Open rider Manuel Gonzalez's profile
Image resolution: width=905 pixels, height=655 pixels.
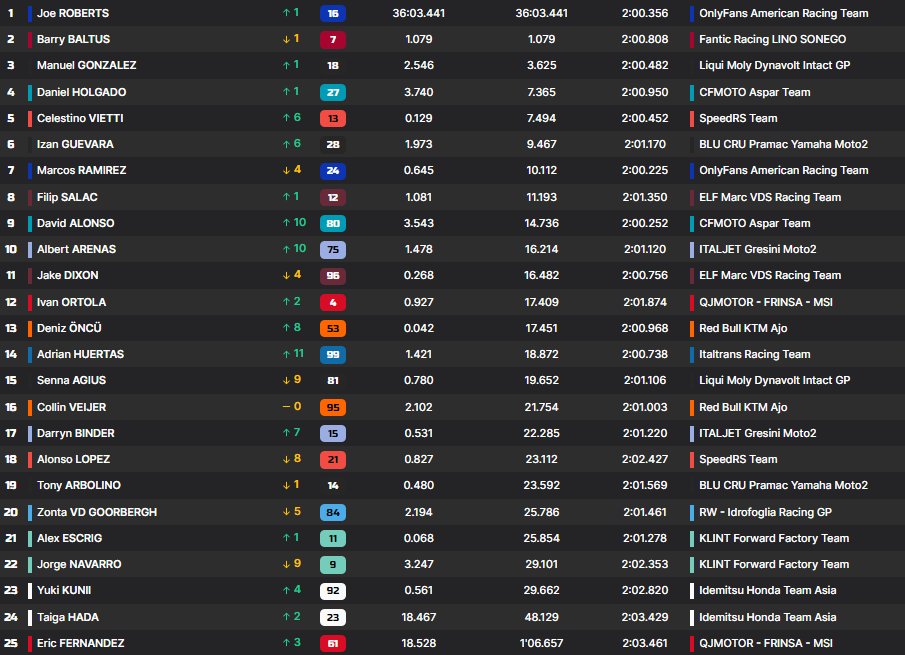86,65
